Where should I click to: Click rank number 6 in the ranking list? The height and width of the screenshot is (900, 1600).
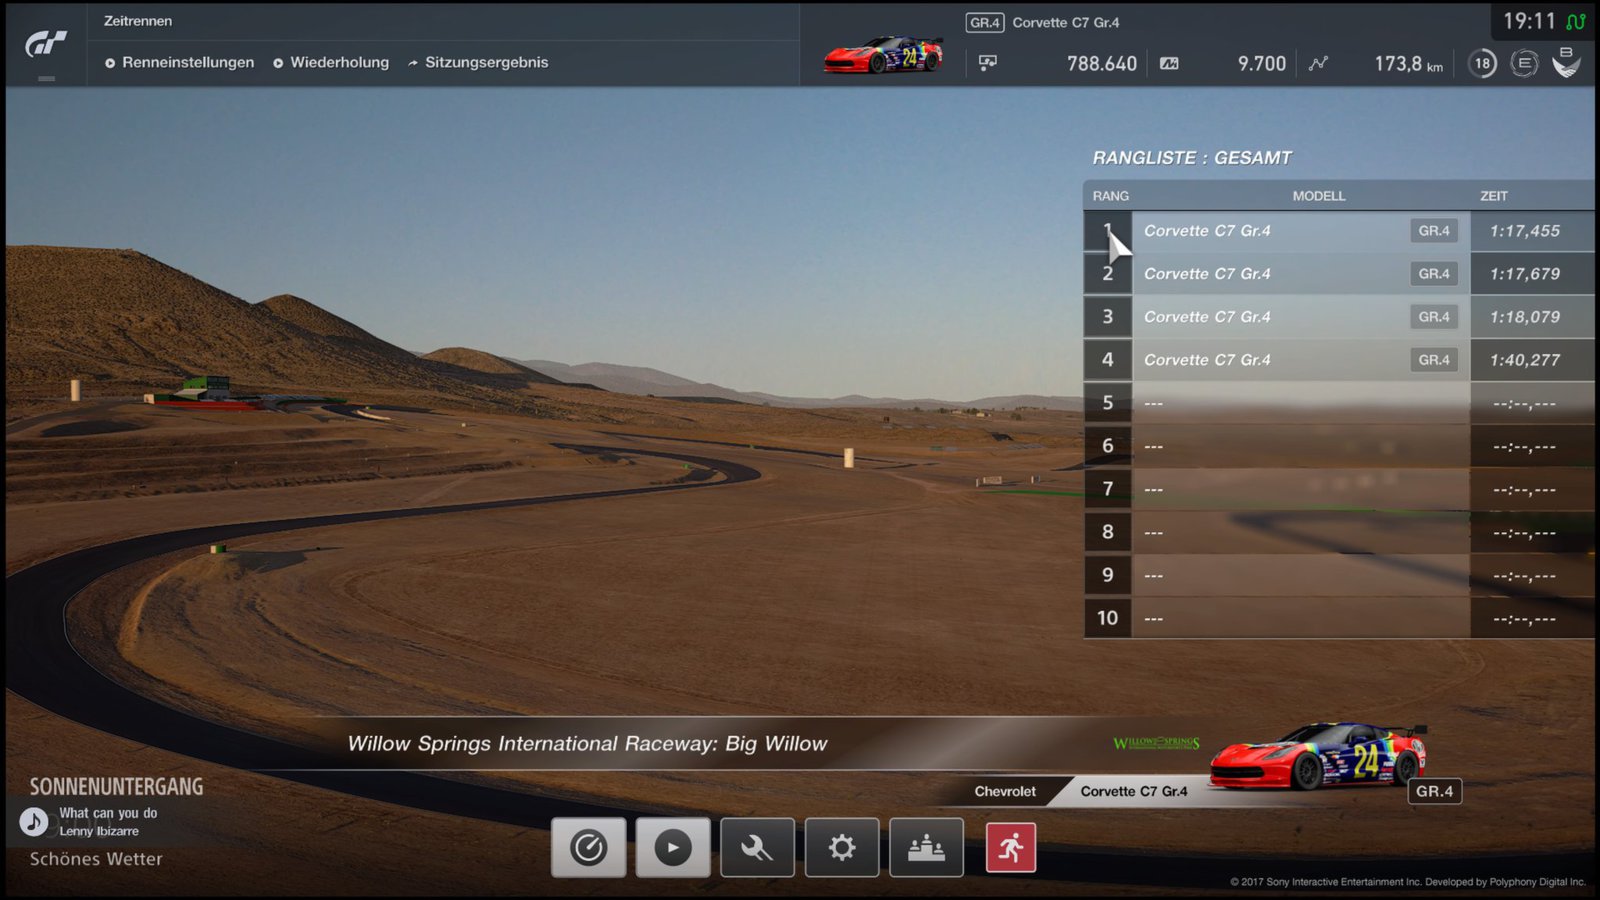[1108, 446]
